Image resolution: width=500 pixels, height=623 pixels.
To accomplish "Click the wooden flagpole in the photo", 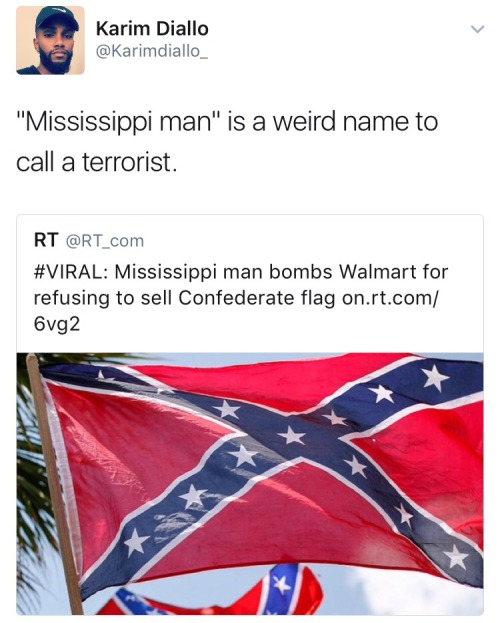I will 54,484.
